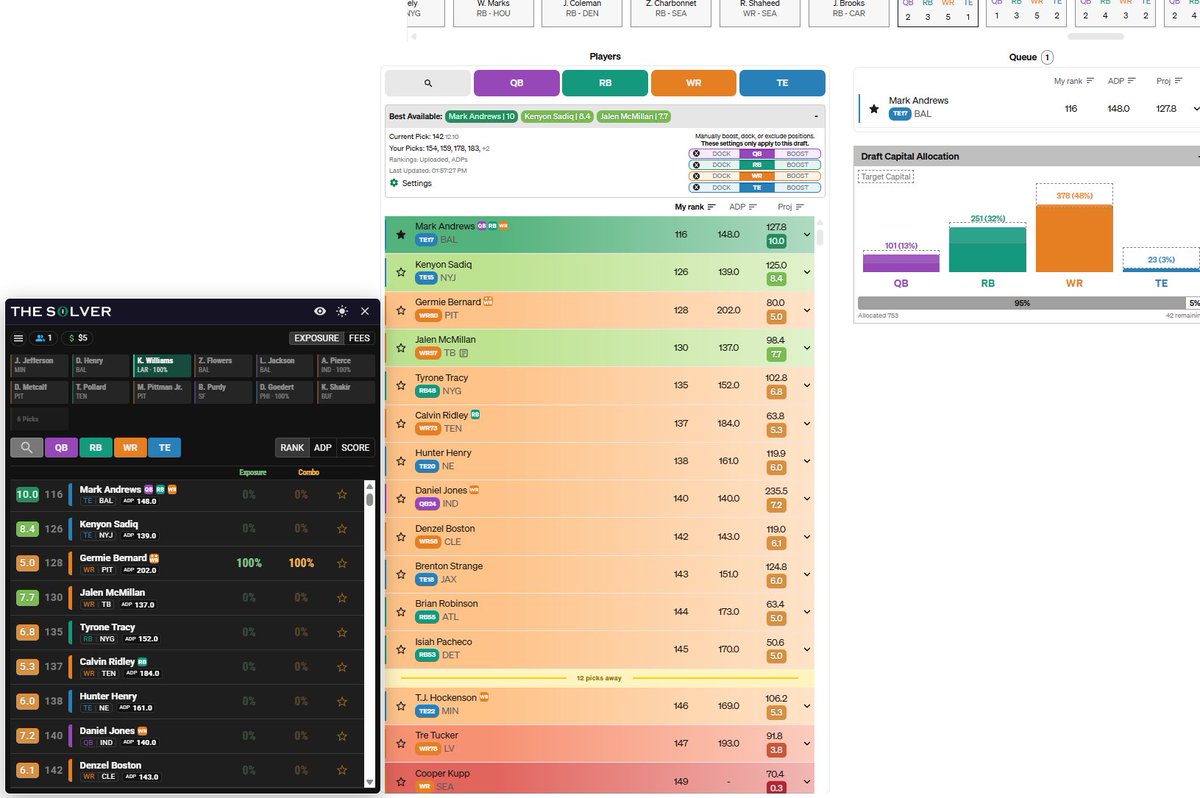This screenshot has width=1200, height=798.
Task: Toggle the eye visibility icon in The Solver header
Action: [320, 312]
